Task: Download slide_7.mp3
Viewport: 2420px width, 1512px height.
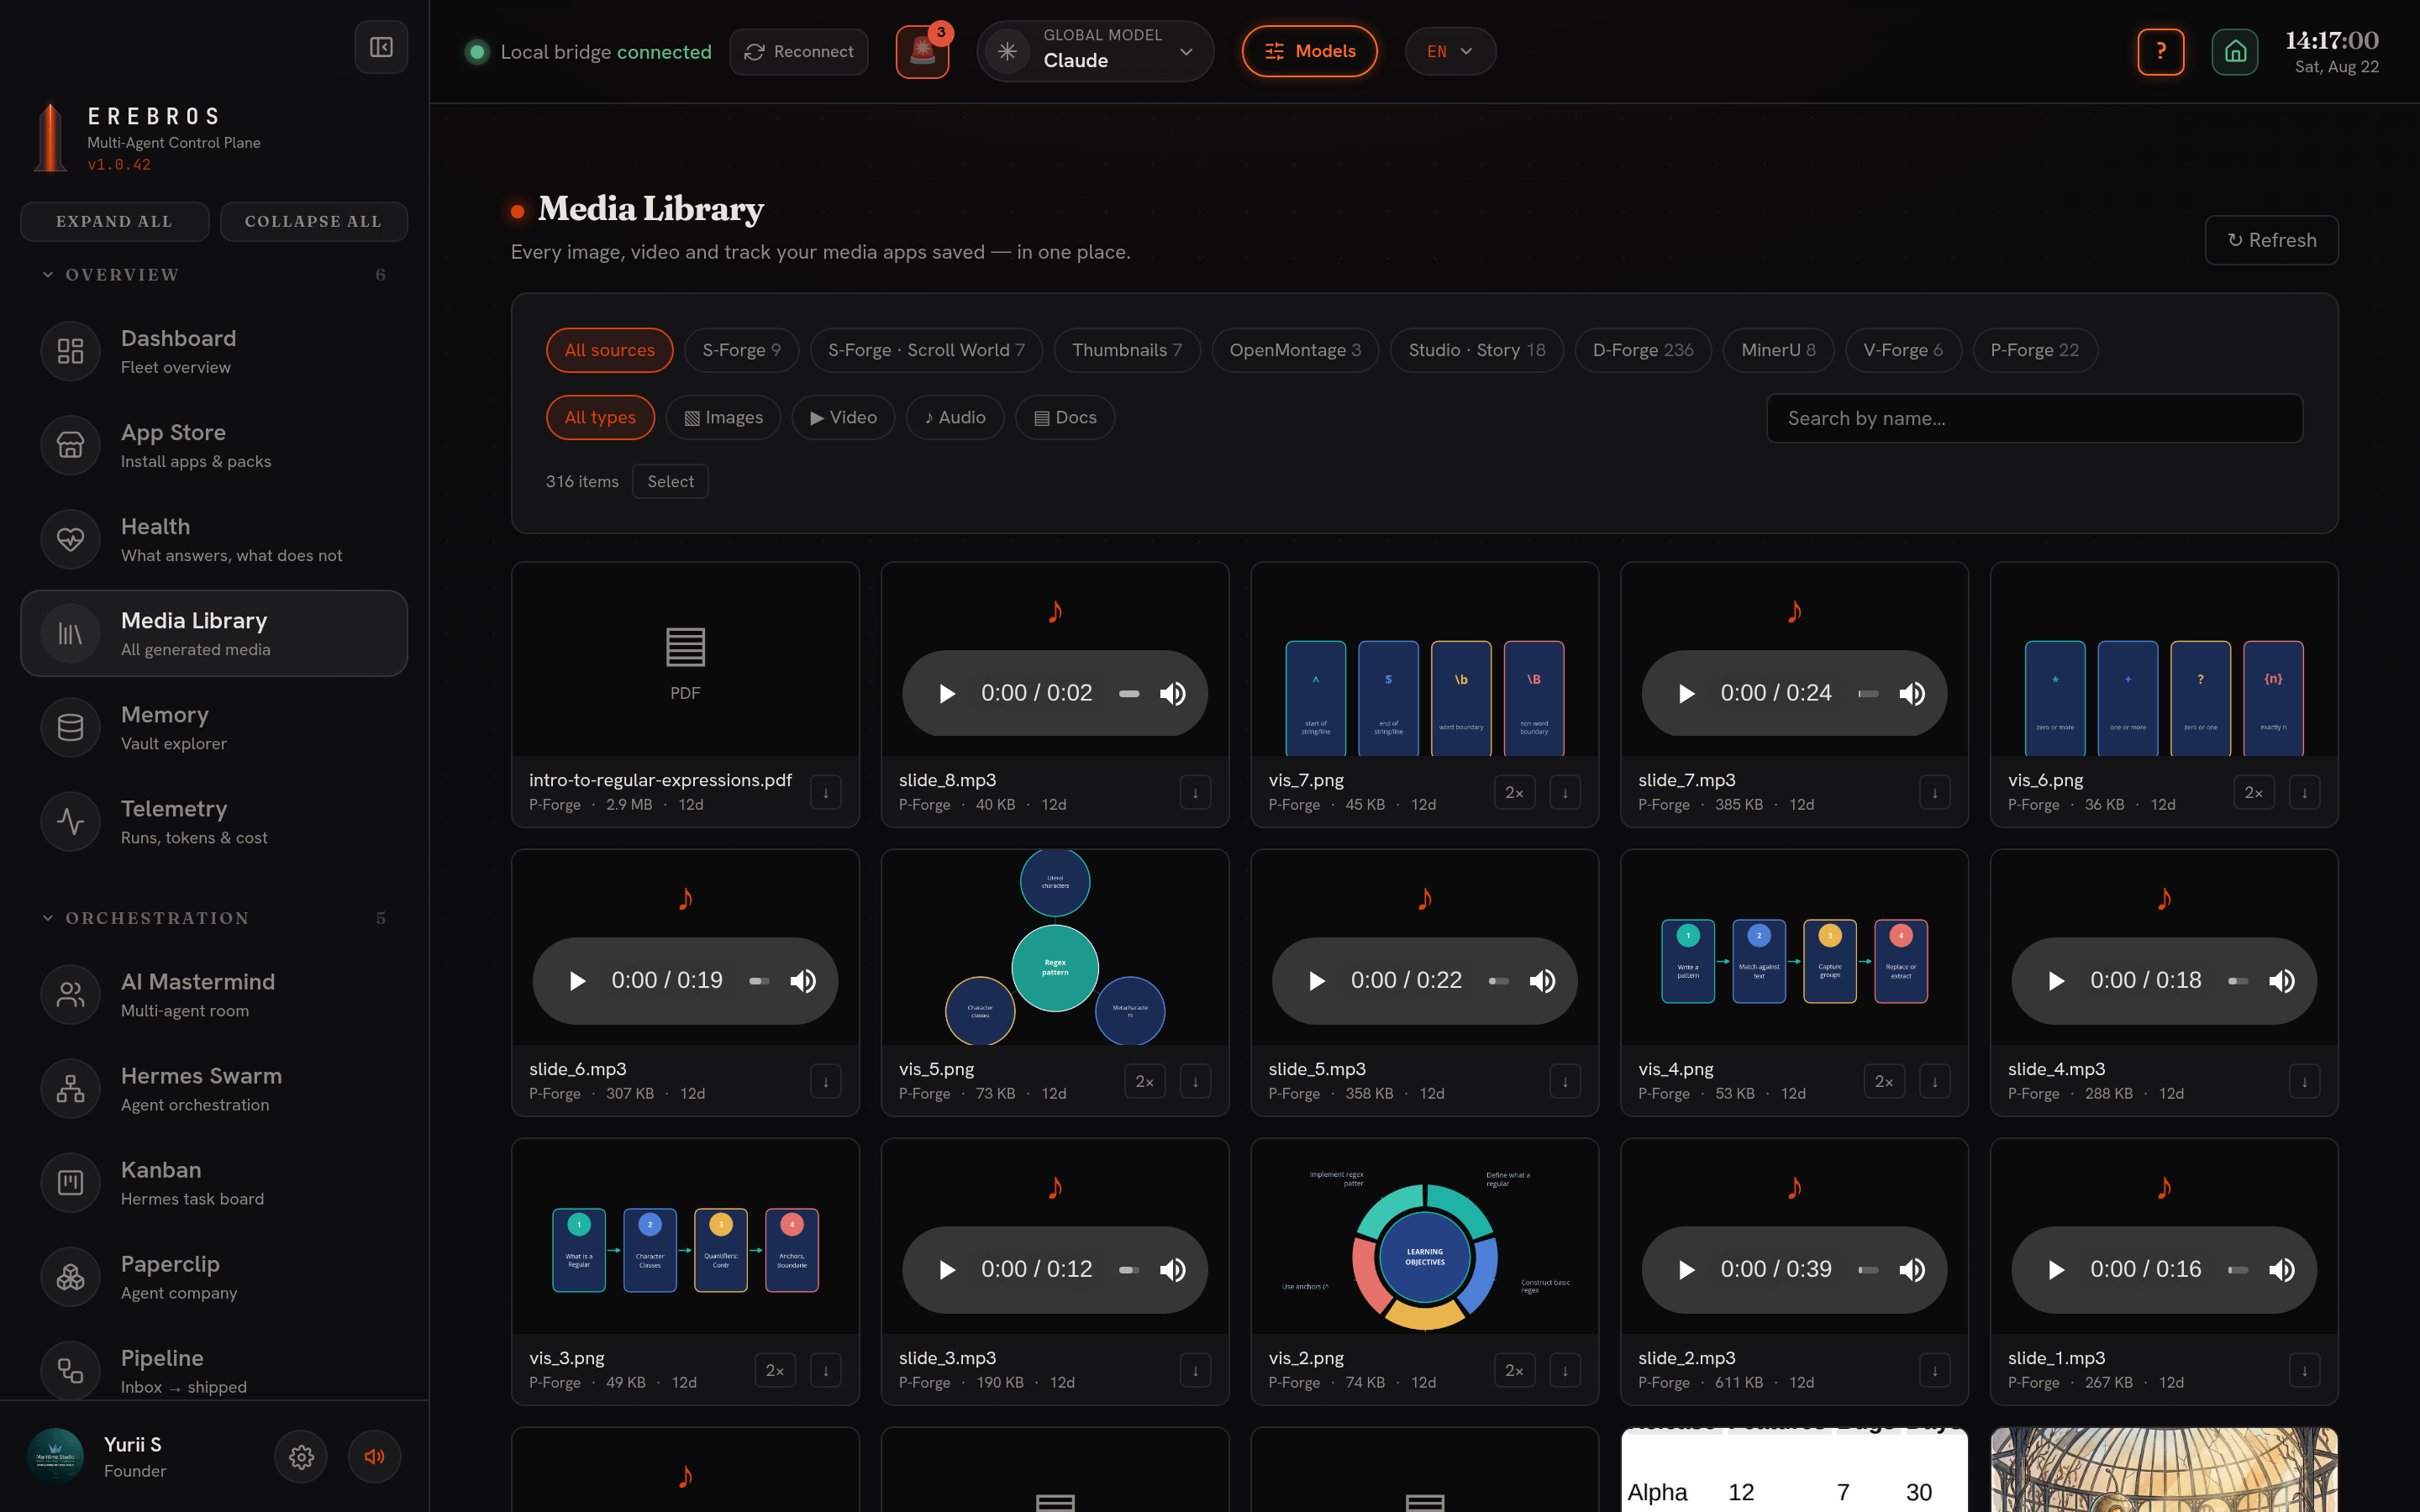Action: coord(1935,793)
